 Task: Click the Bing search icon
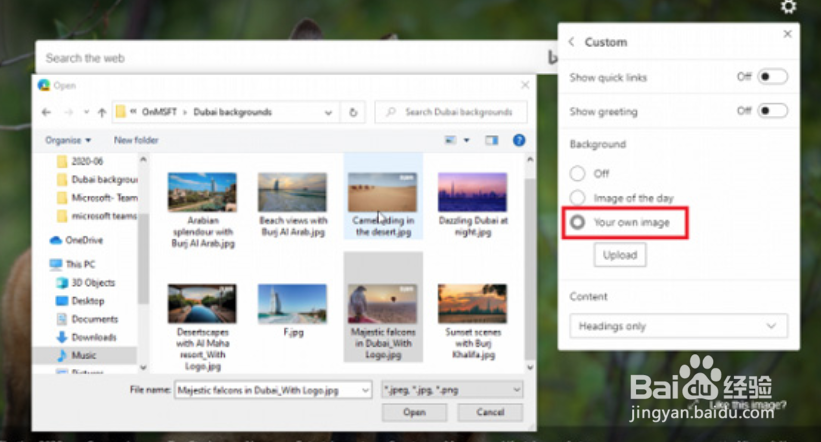(x=552, y=58)
